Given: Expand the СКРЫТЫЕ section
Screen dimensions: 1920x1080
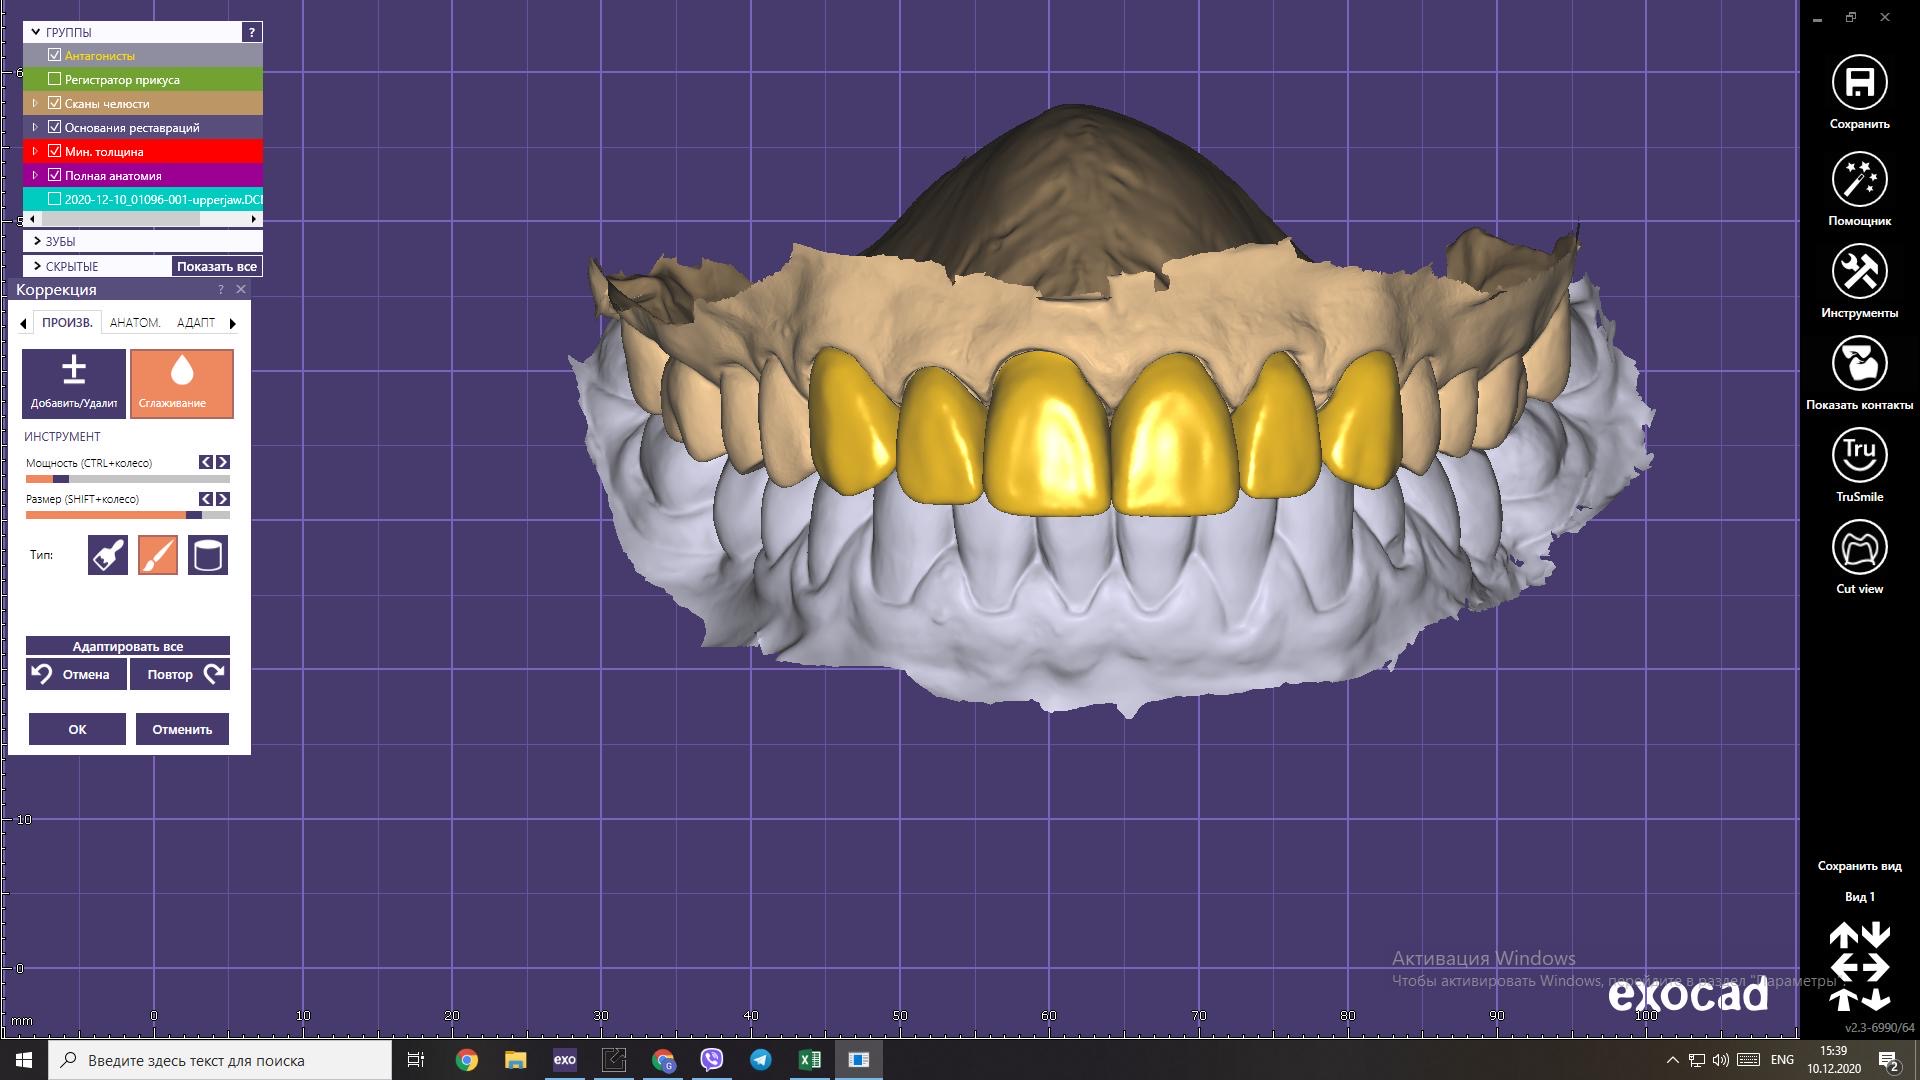Looking at the screenshot, I should pos(37,266).
